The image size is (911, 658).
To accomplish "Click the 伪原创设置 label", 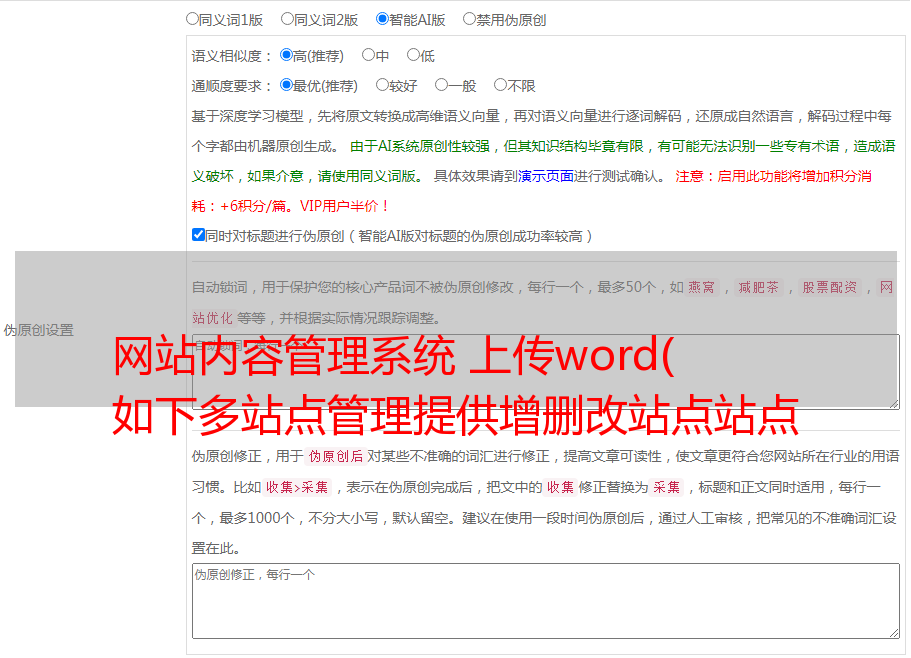I will (x=39, y=330).
